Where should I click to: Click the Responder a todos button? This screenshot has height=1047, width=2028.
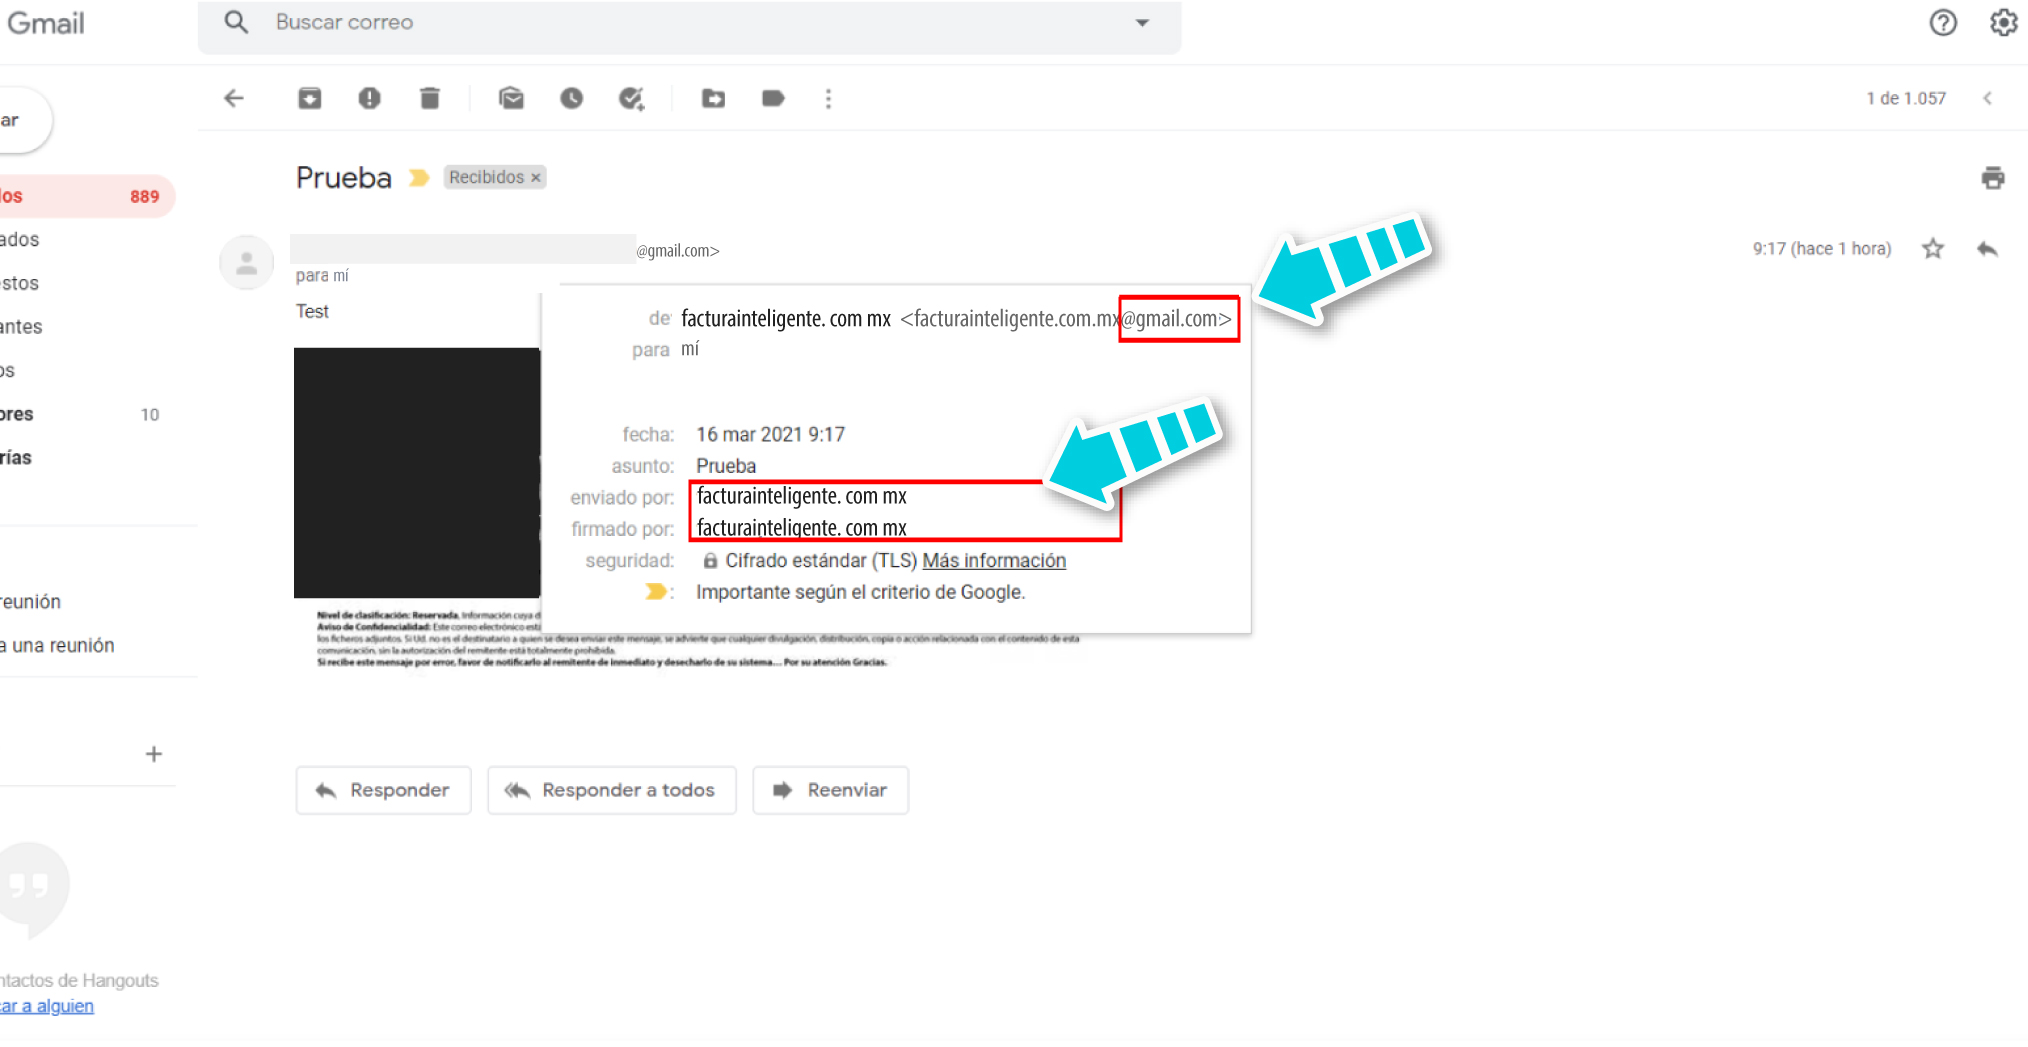coord(611,790)
